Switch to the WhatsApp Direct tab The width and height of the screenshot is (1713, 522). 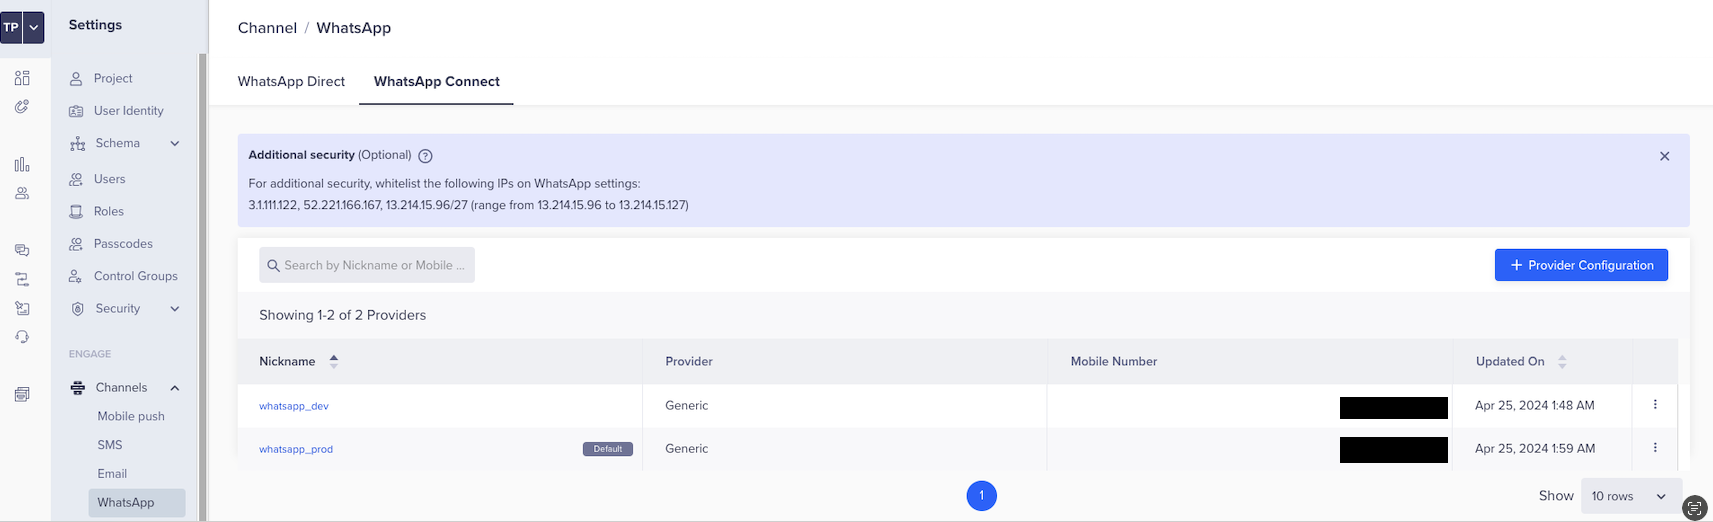coord(291,82)
